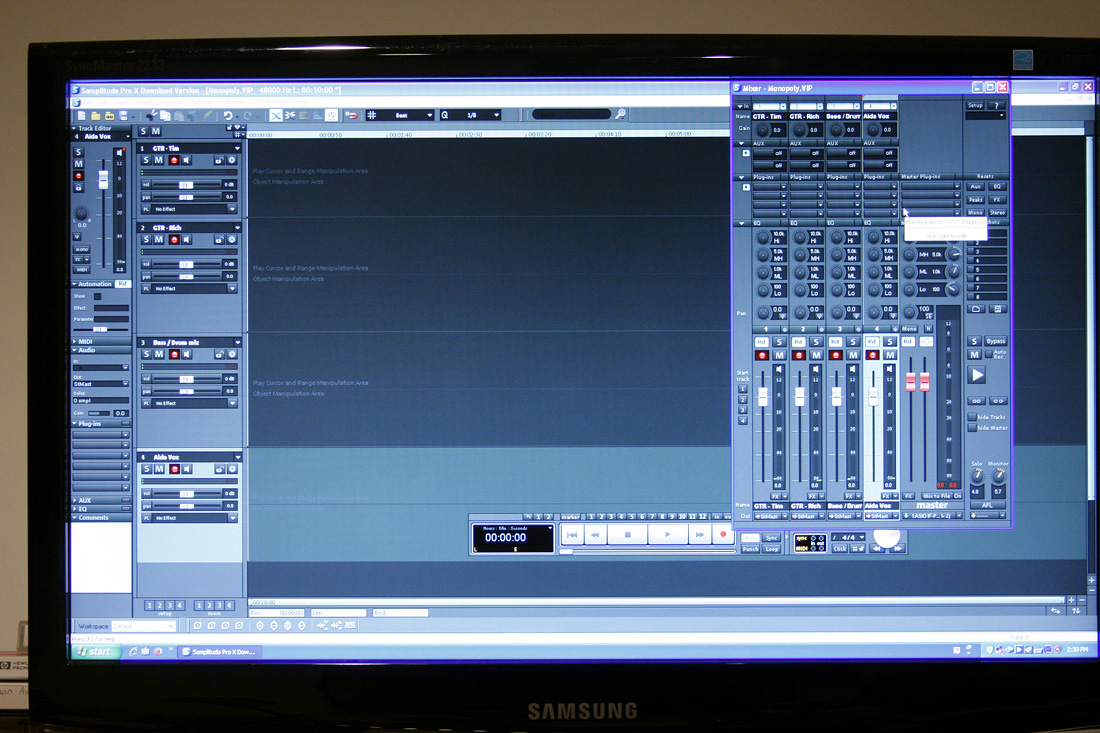Image resolution: width=1100 pixels, height=733 pixels.
Task: Check the hide Master box in Mixer
Action: (972, 428)
